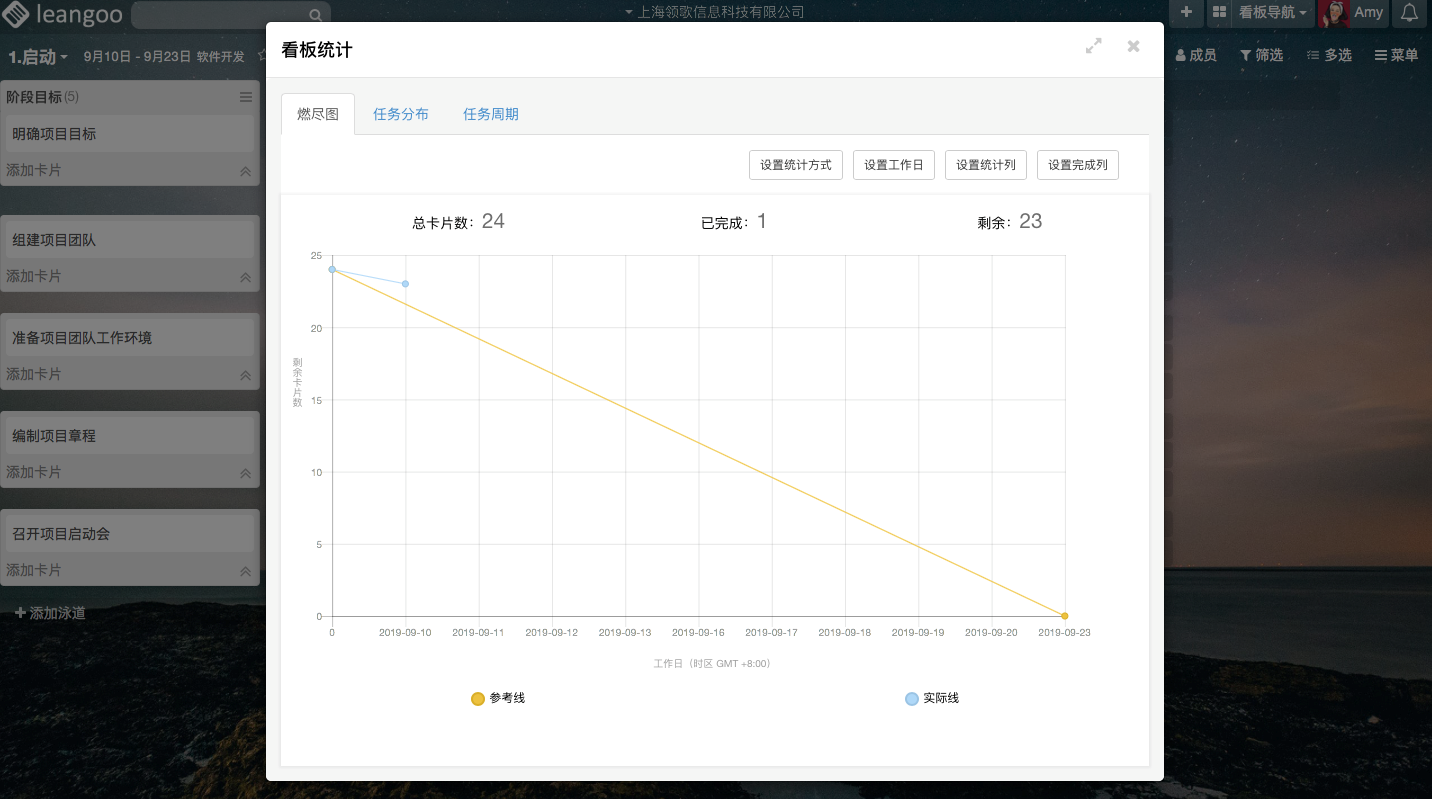Switch to the 任务分布 tab
1432x799 pixels.
point(401,114)
